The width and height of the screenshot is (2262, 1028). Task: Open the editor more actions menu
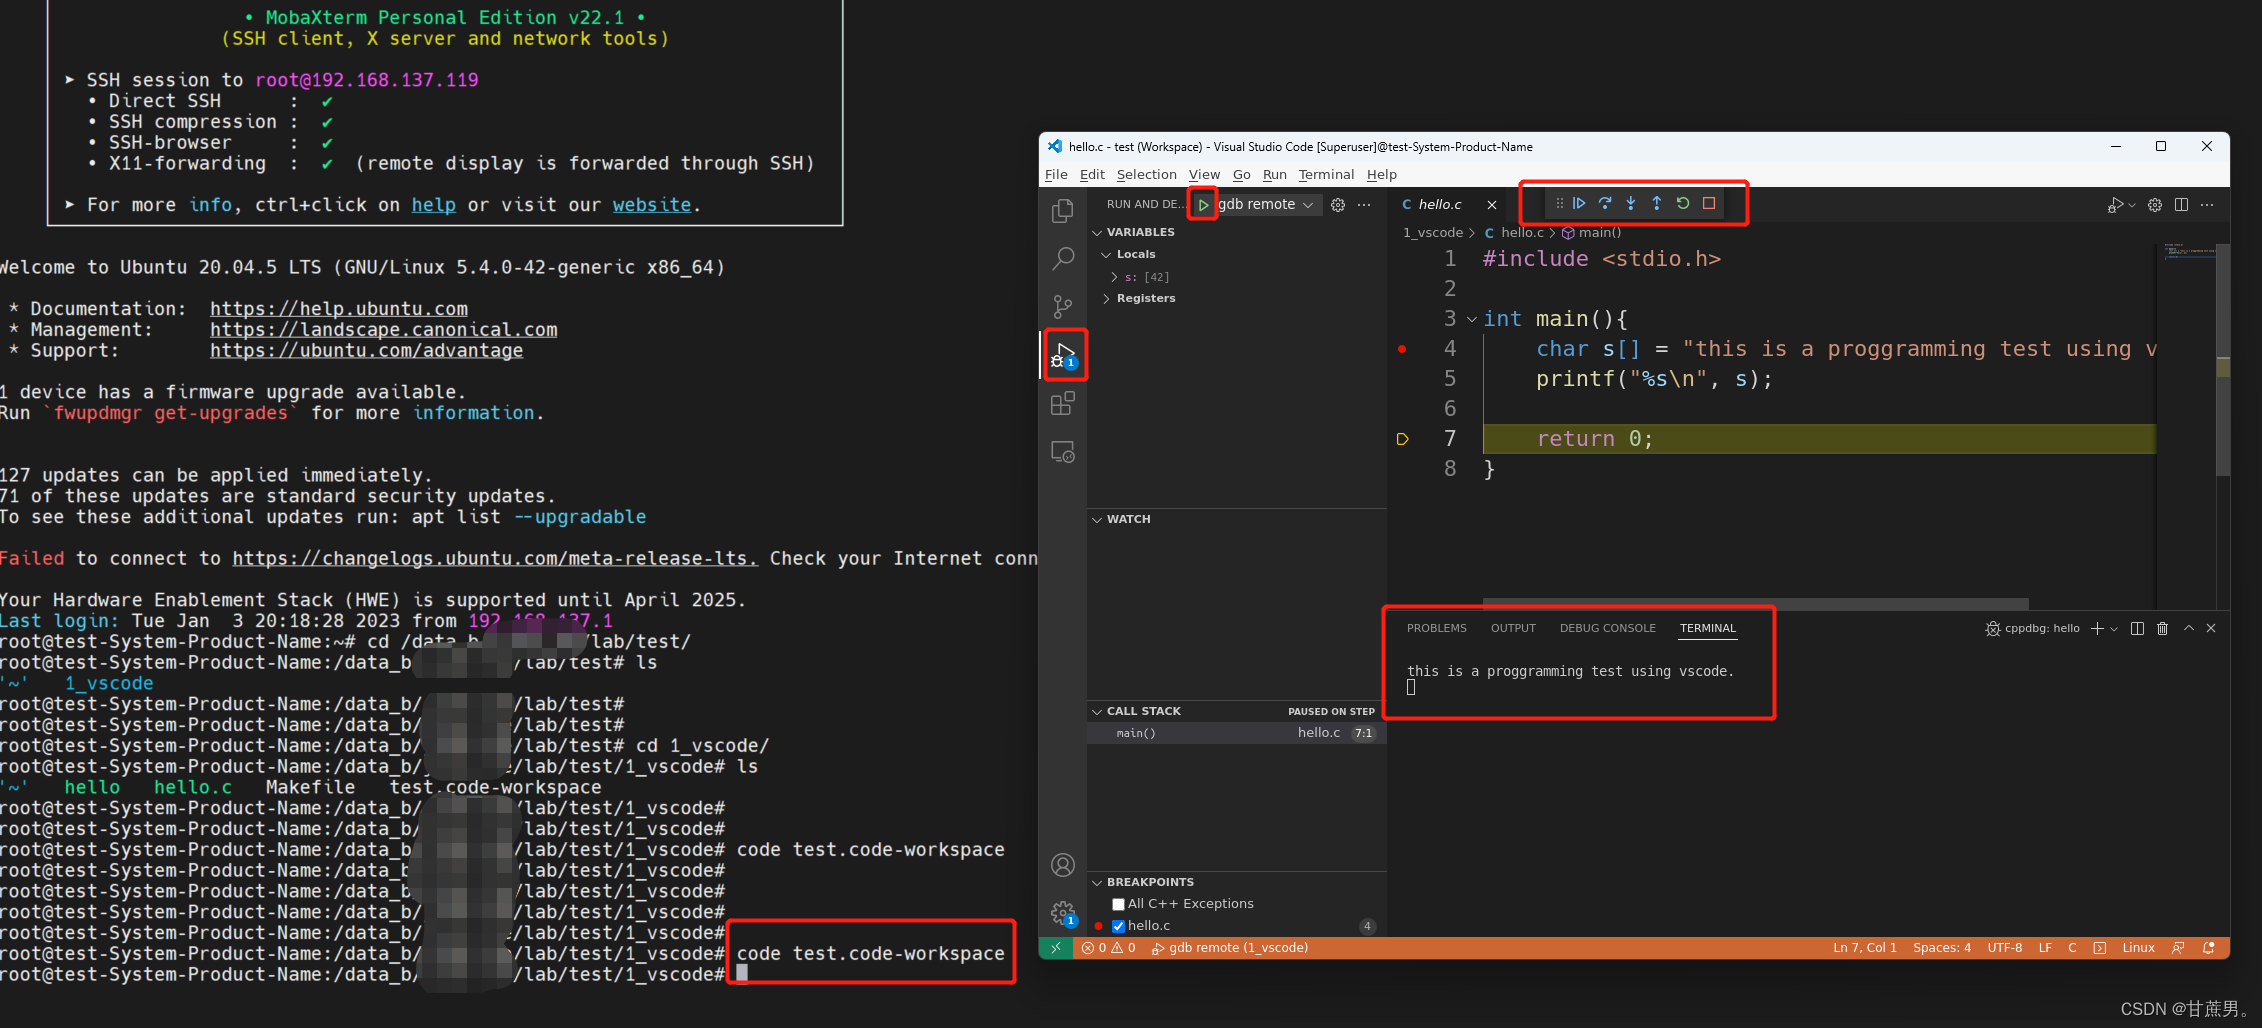[2207, 204]
